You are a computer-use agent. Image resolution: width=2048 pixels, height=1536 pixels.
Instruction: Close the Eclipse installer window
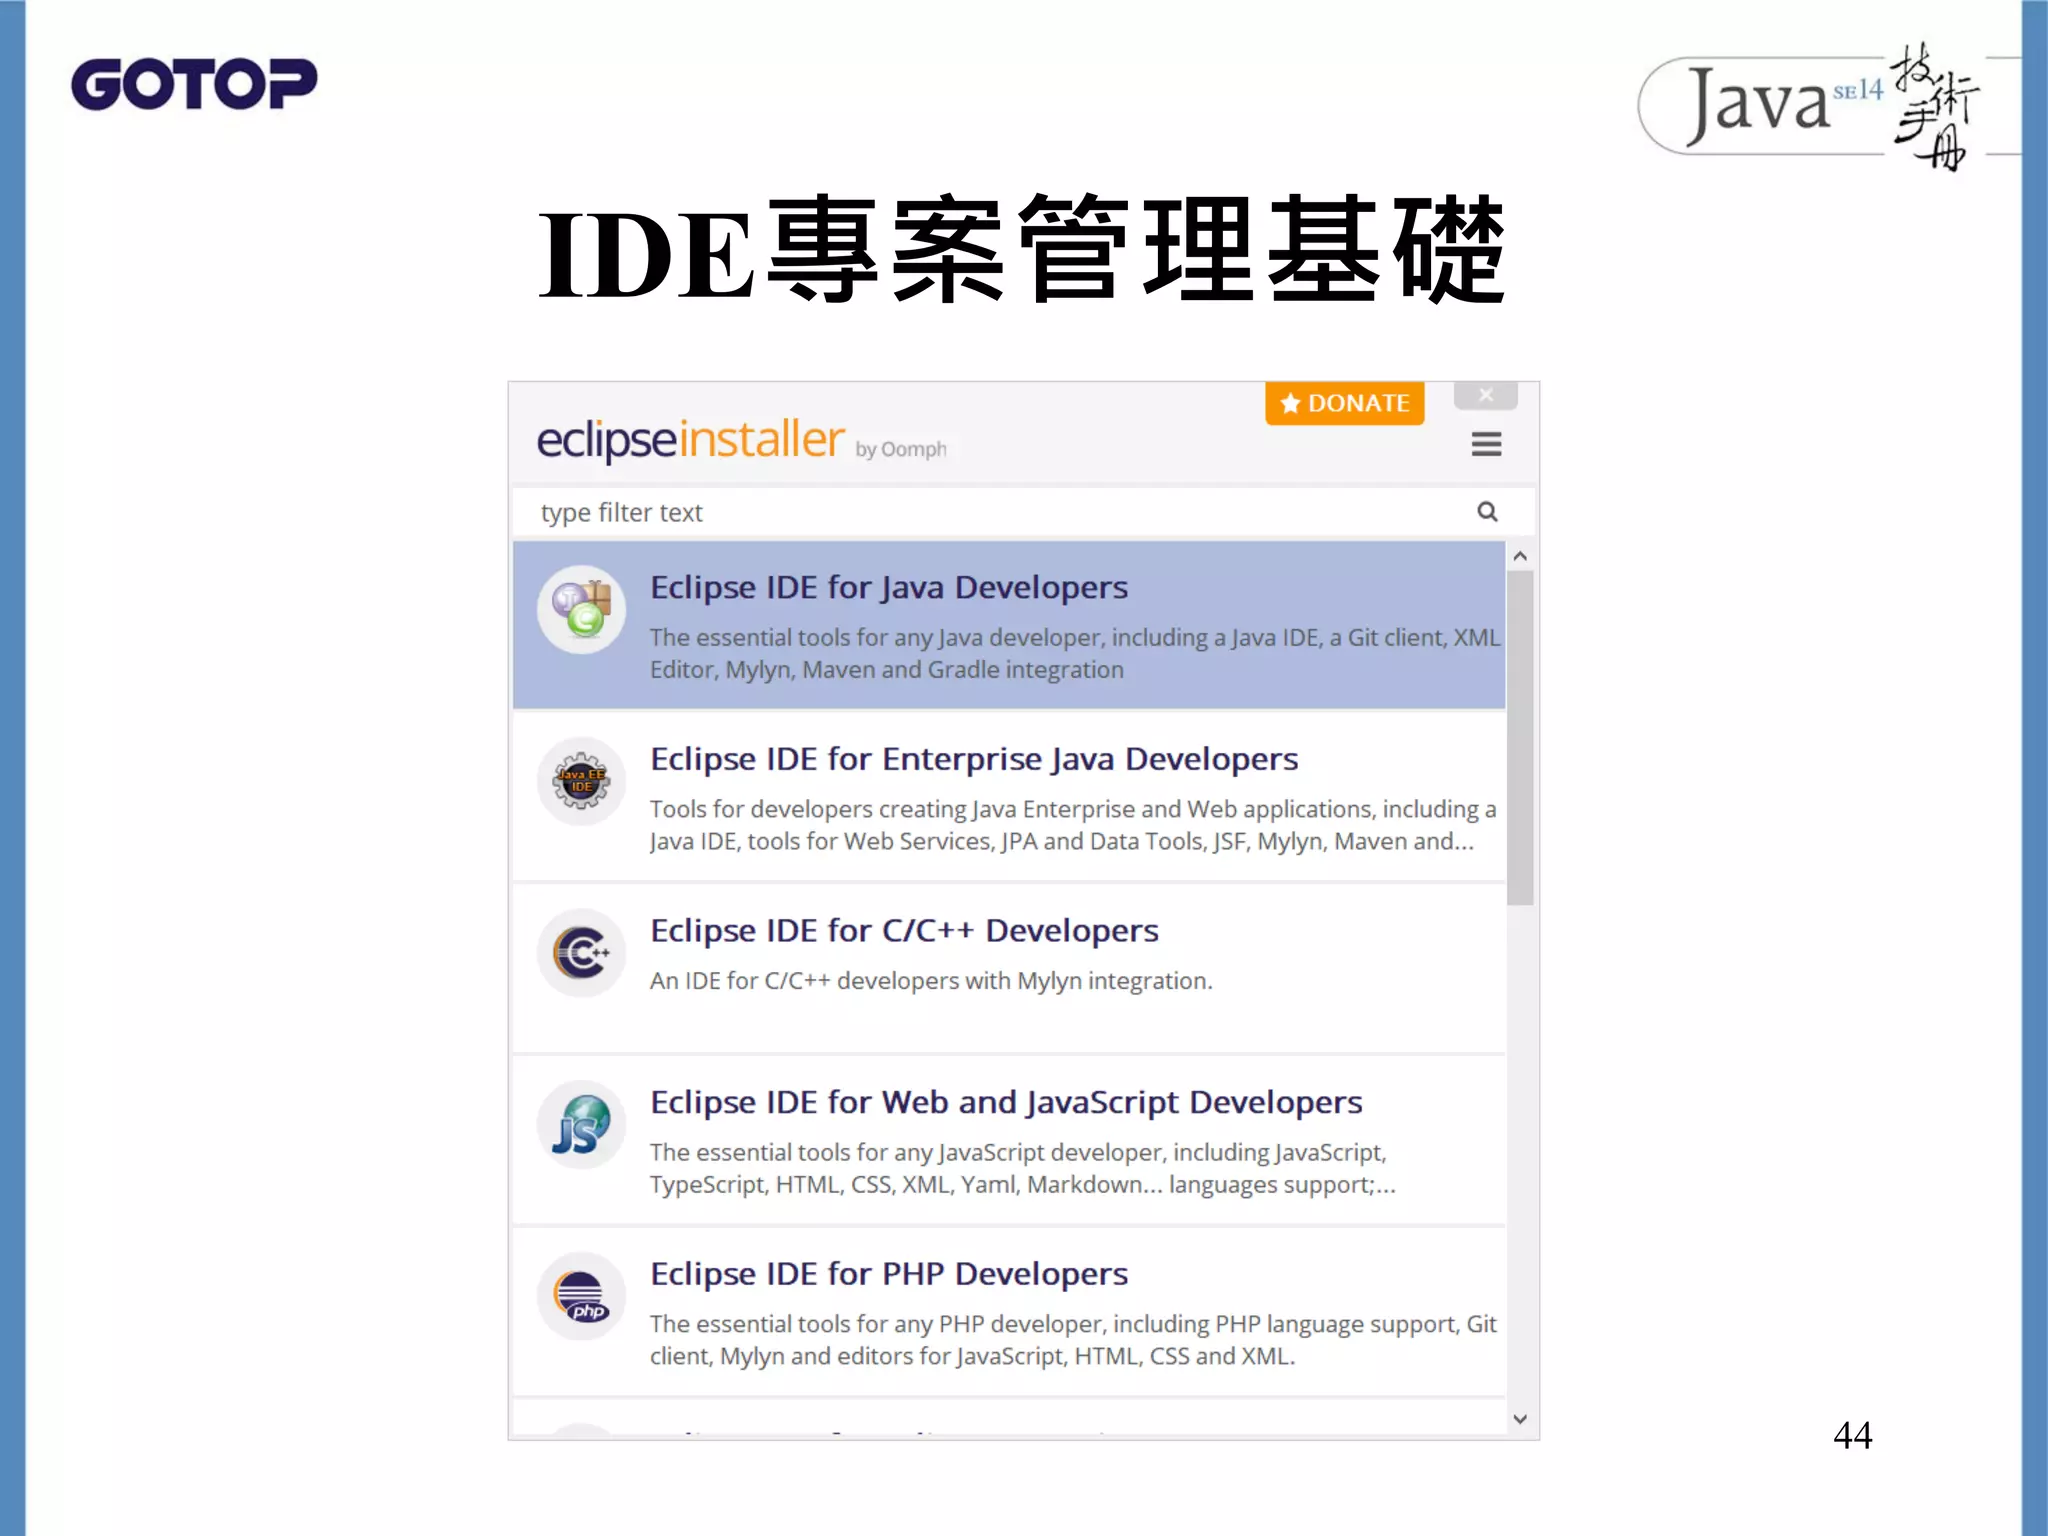coord(1485,395)
